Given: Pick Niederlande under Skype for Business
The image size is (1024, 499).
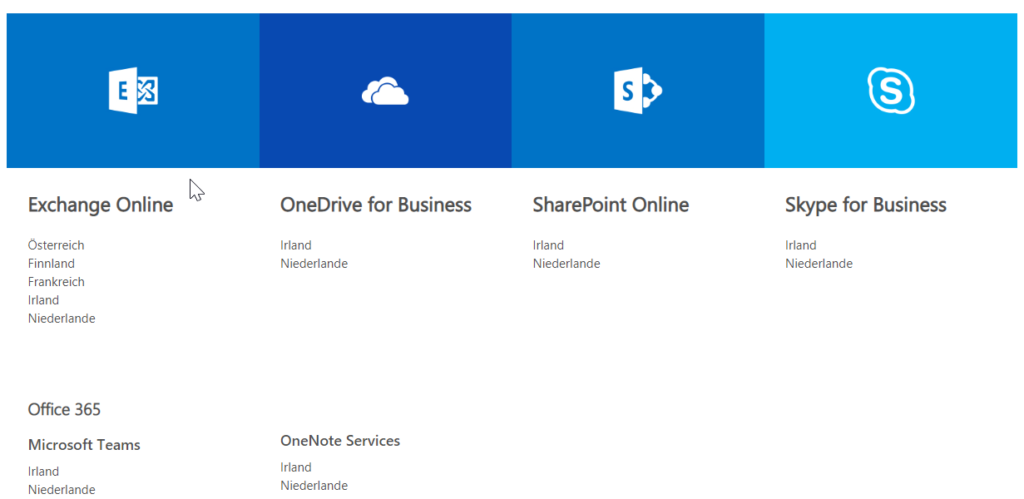Looking at the screenshot, I should pos(819,264).
